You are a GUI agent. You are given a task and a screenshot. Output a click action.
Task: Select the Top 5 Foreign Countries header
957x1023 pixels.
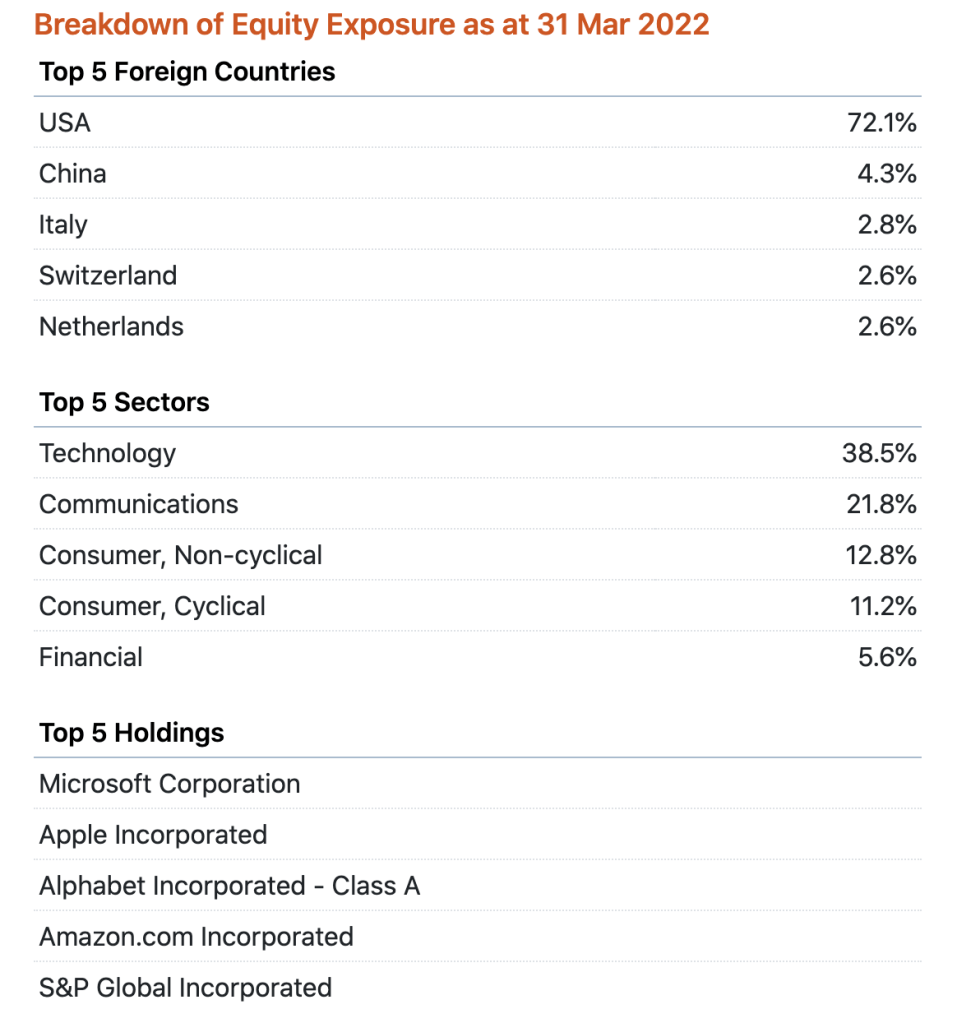point(187,72)
